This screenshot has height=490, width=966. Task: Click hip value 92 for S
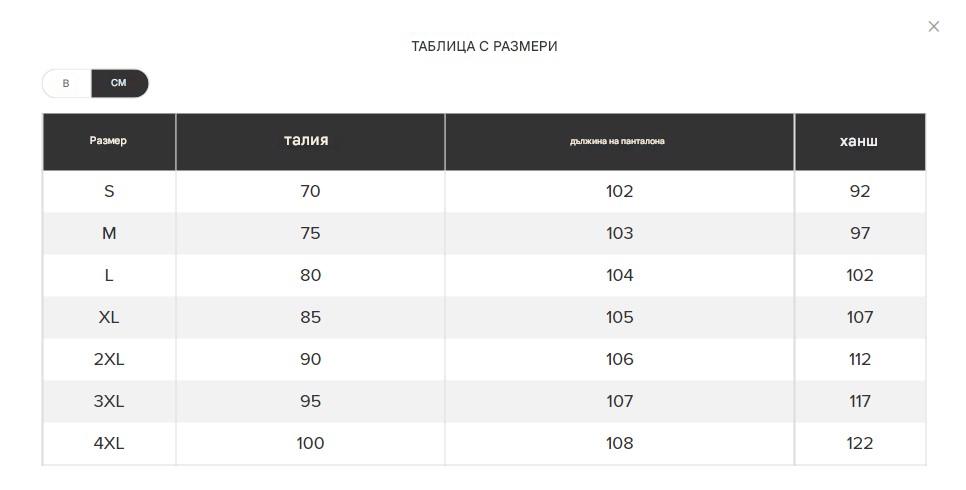pos(859,191)
